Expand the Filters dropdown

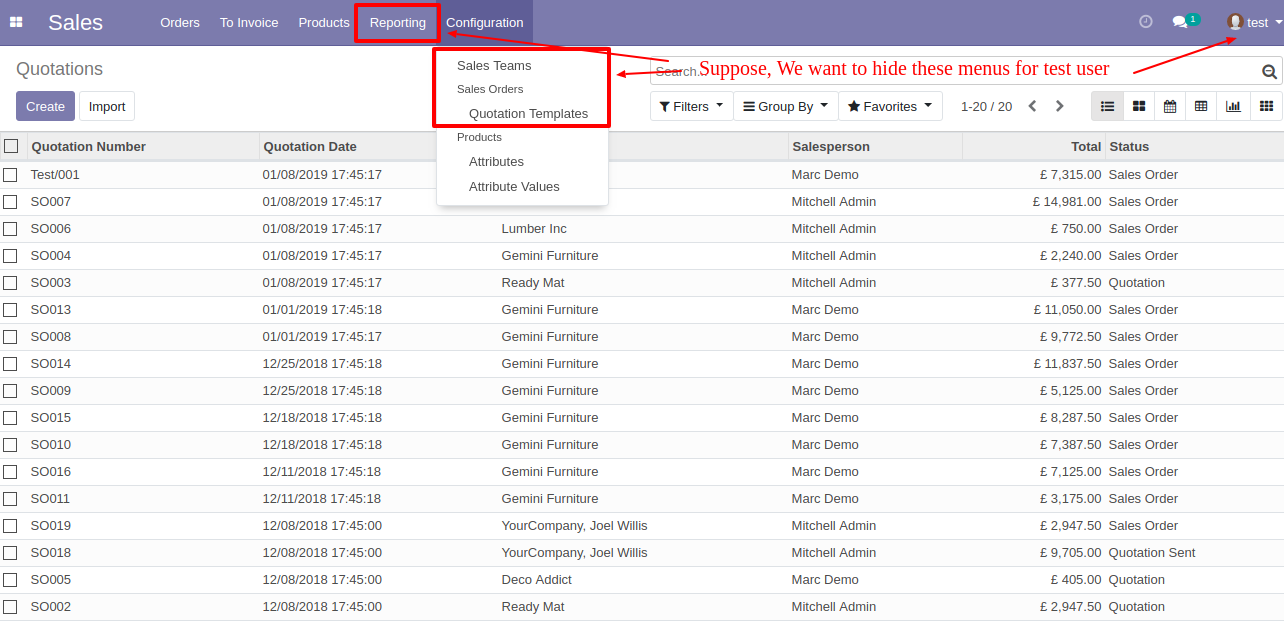tap(691, 106)
